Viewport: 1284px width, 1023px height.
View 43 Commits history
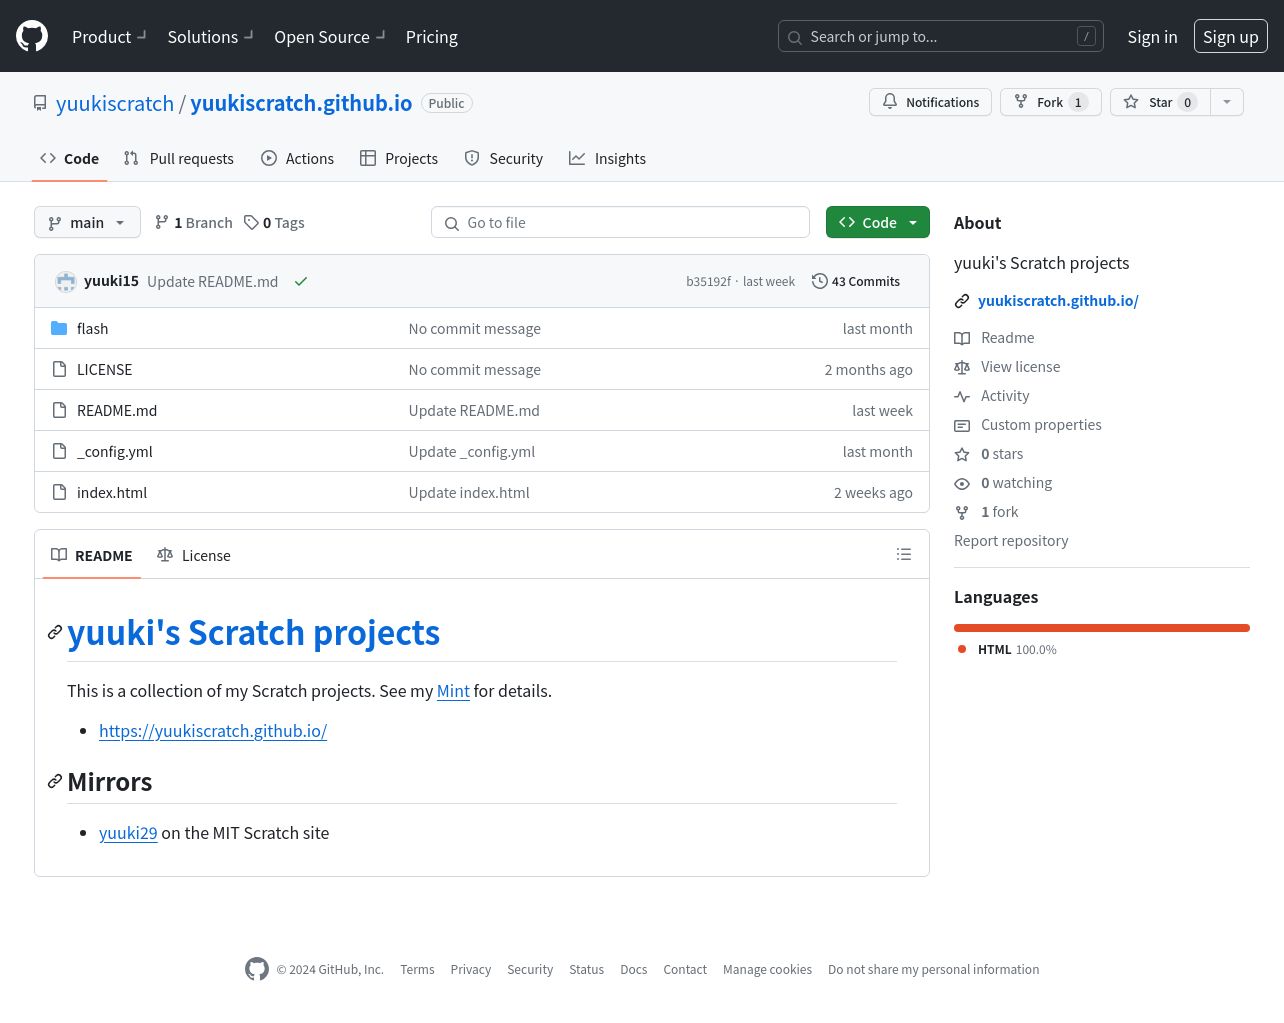(x=856, y=281)
